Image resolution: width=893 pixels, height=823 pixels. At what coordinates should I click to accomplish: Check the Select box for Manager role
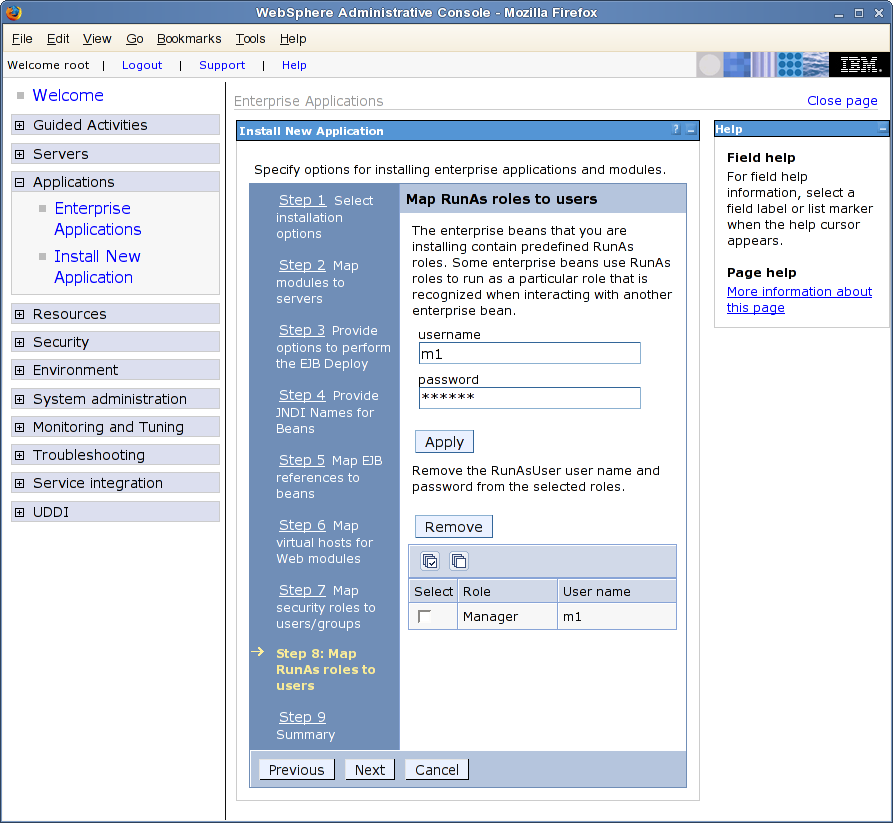[x=425, y=617]
